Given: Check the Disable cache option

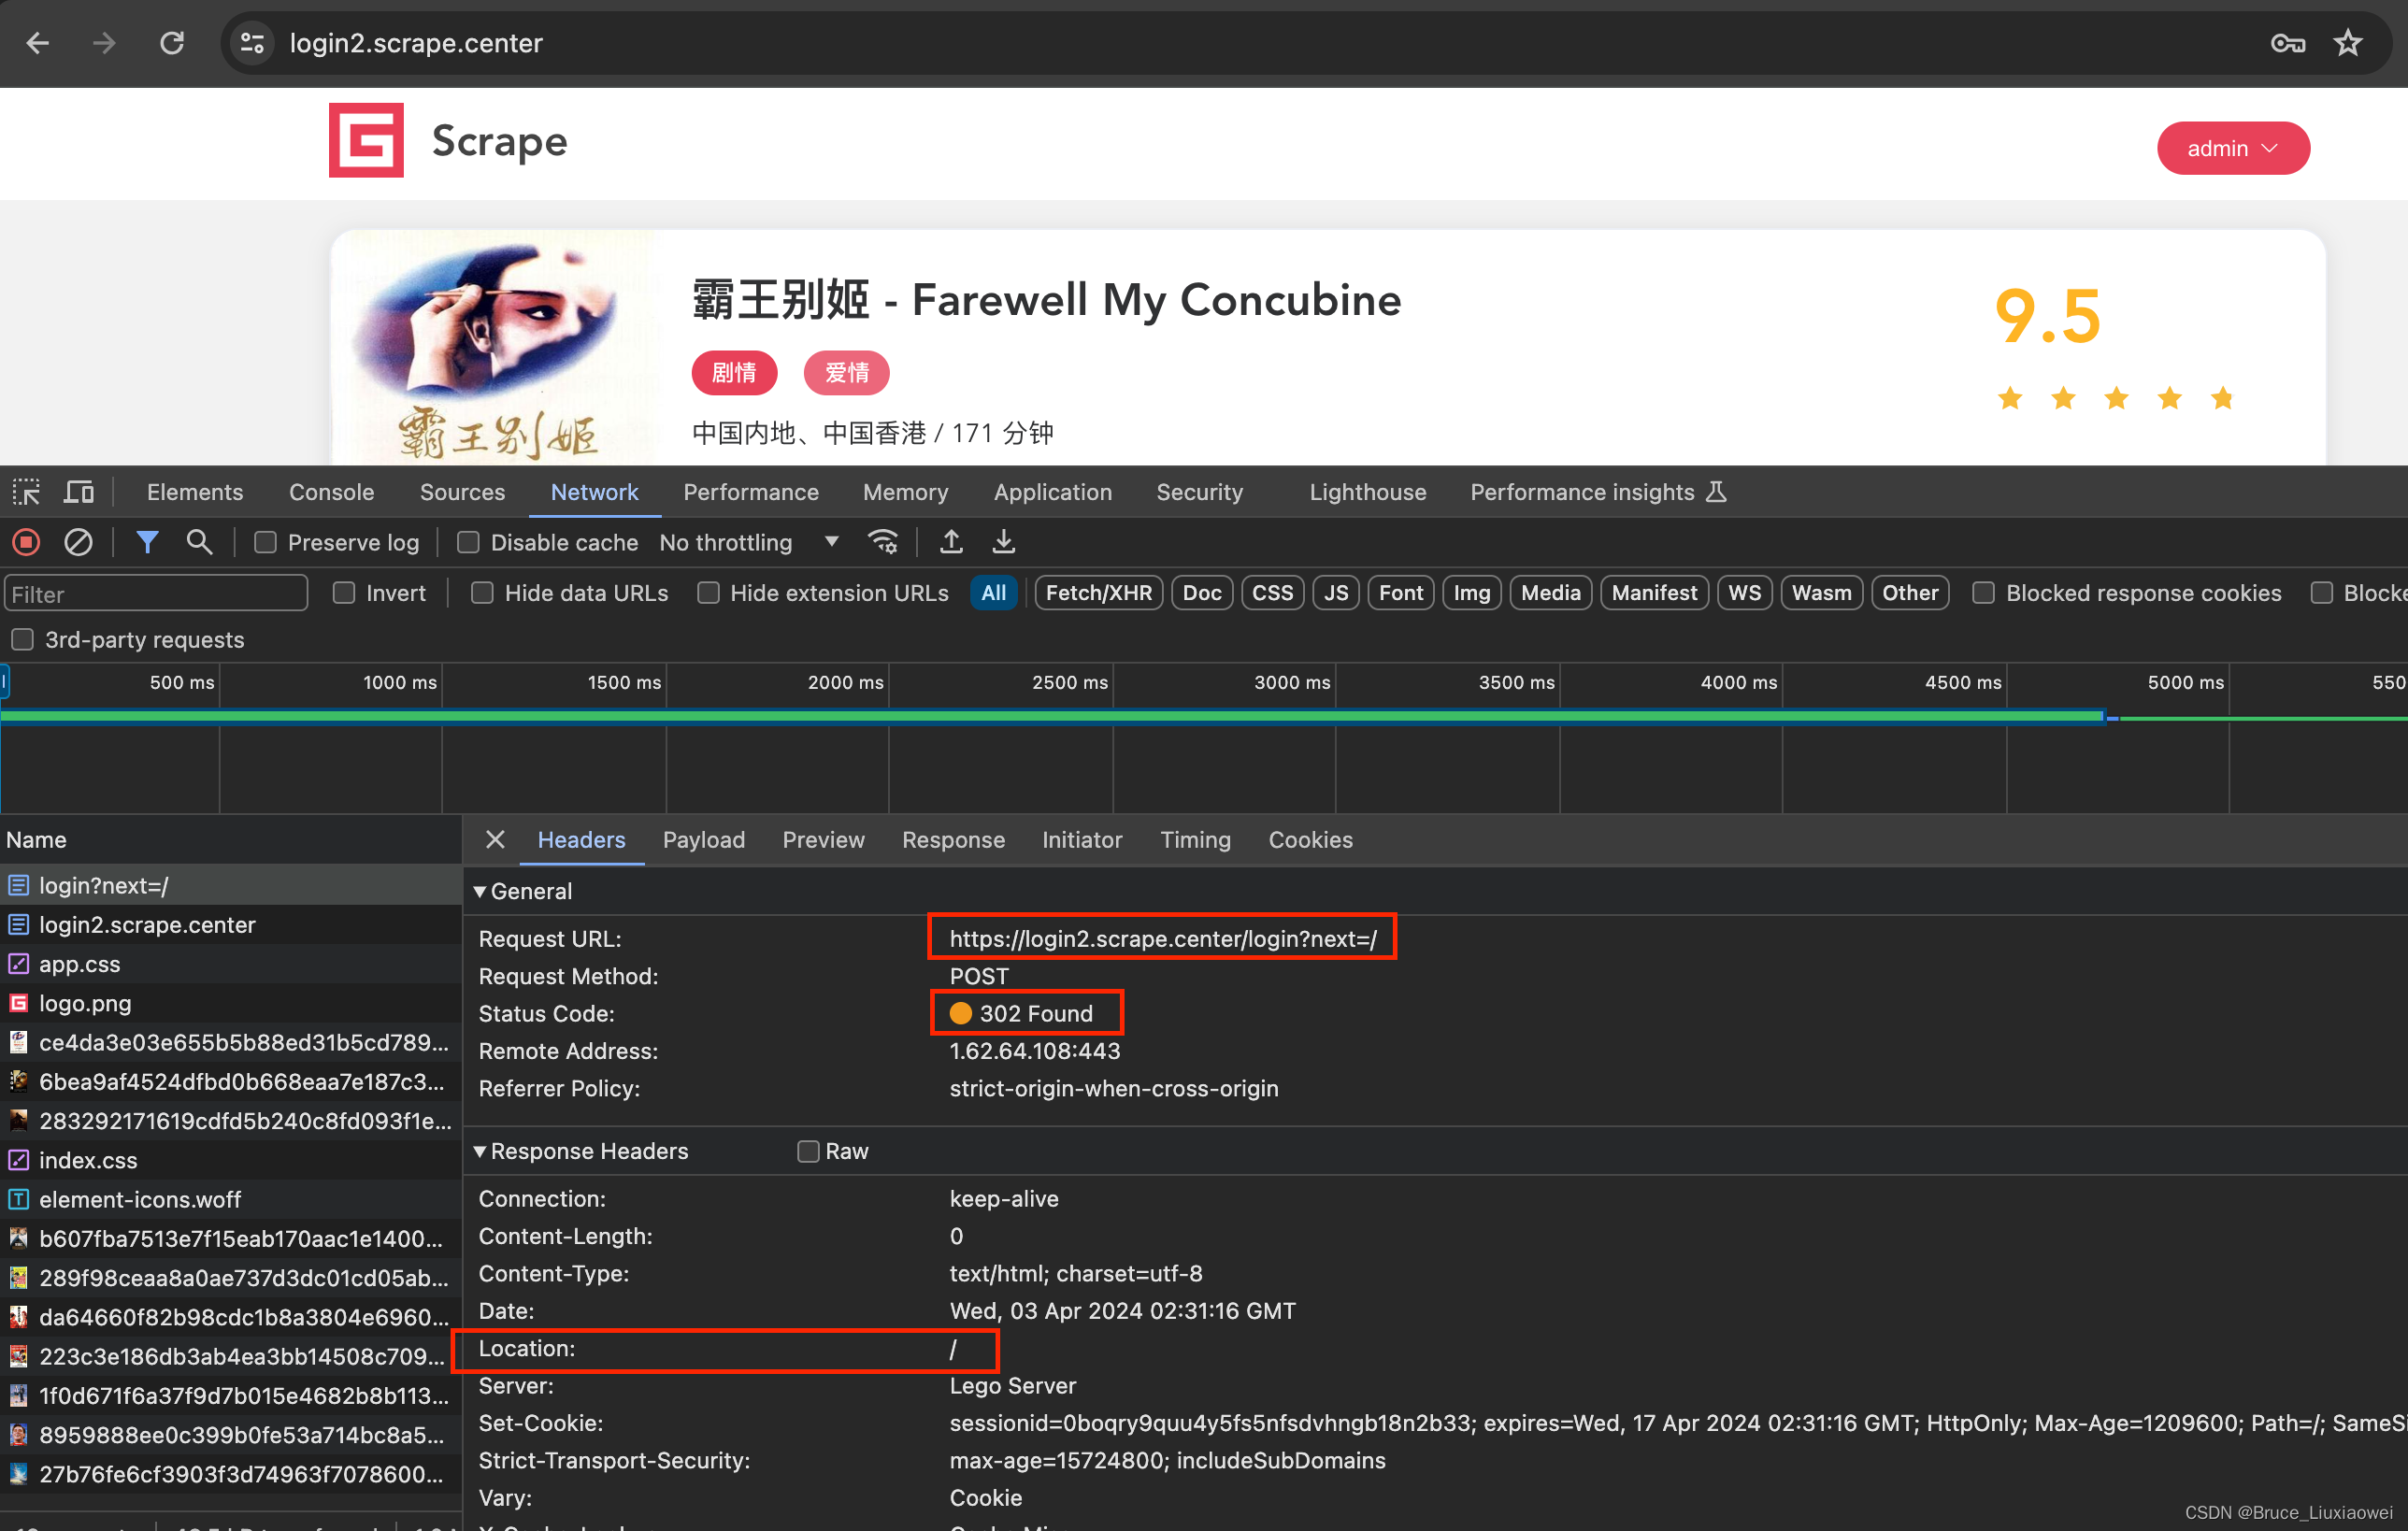Looking at the screenshot, I should (x=468, y=542).
